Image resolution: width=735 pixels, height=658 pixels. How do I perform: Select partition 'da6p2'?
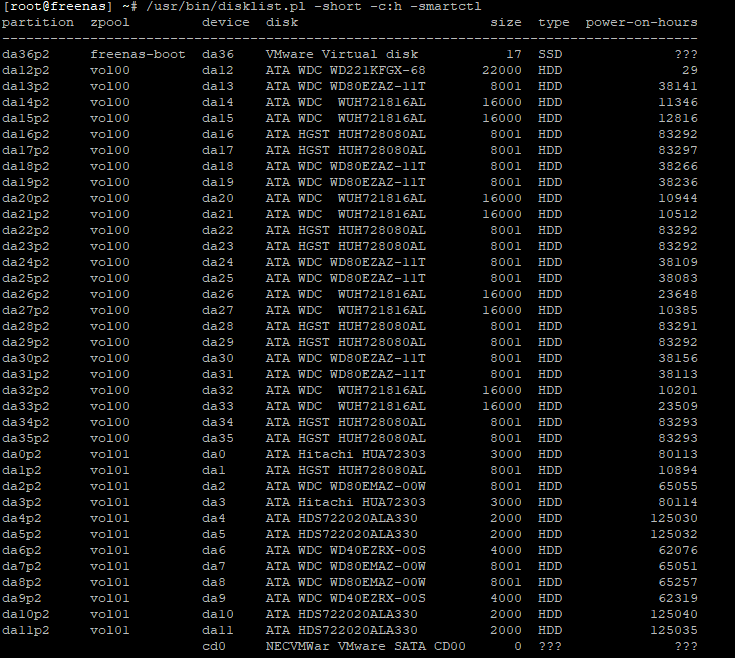pyautogui.click(x=22, y=550)
